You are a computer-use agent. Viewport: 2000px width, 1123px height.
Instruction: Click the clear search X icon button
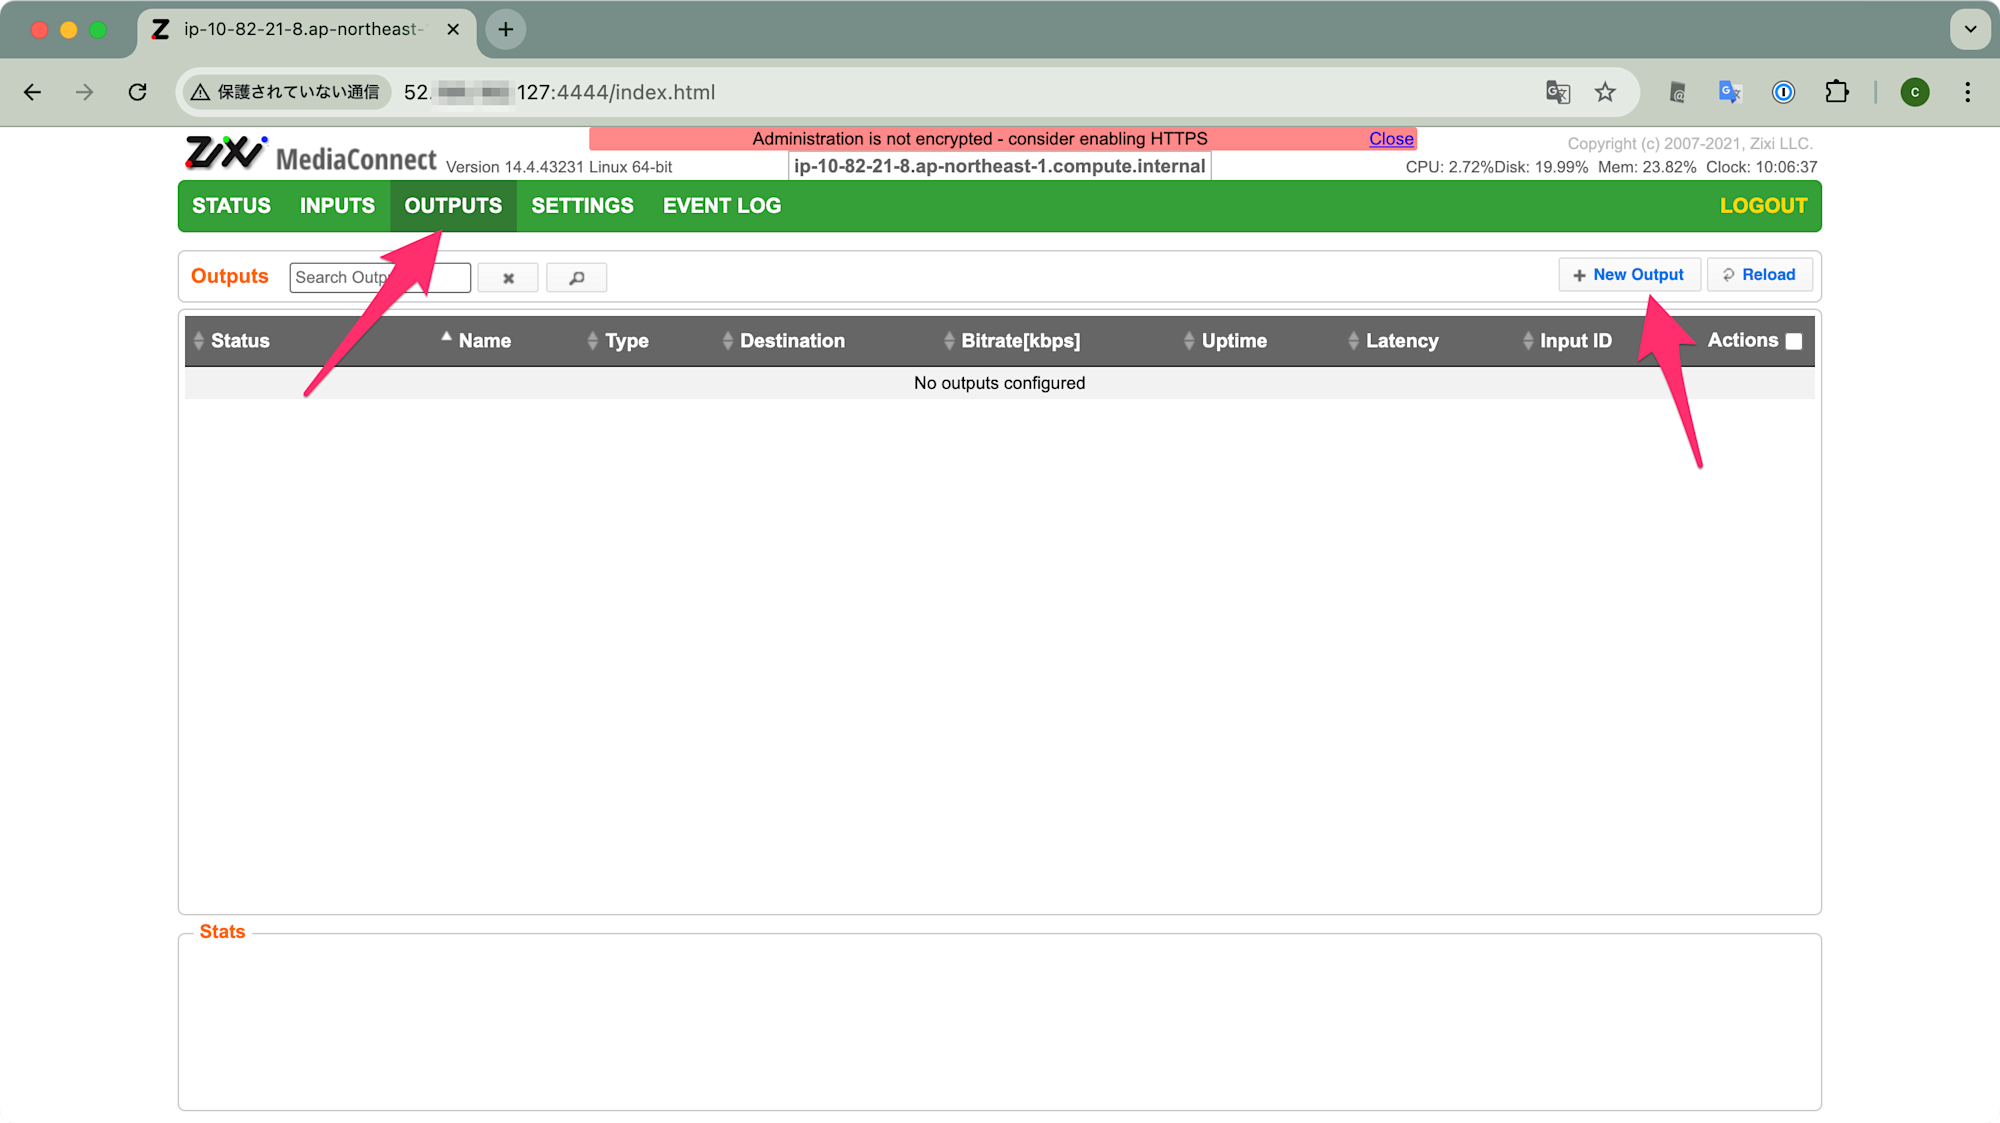click(x=508, y=278)
